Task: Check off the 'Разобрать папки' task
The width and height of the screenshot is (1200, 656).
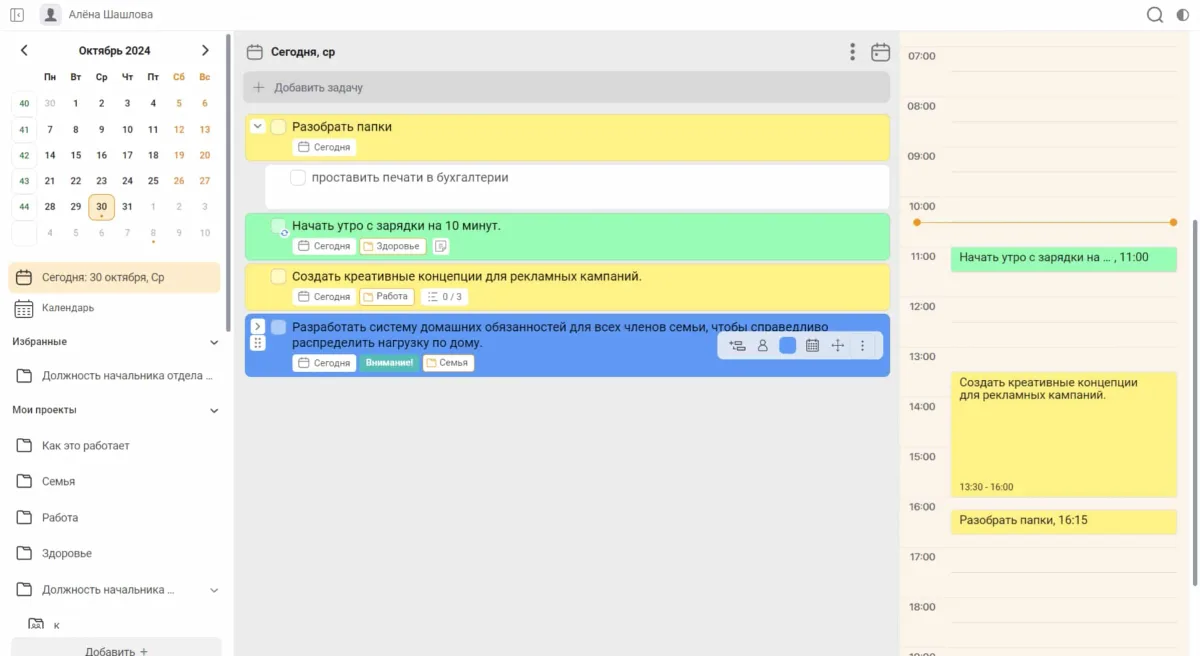Action: click(279, 127)
